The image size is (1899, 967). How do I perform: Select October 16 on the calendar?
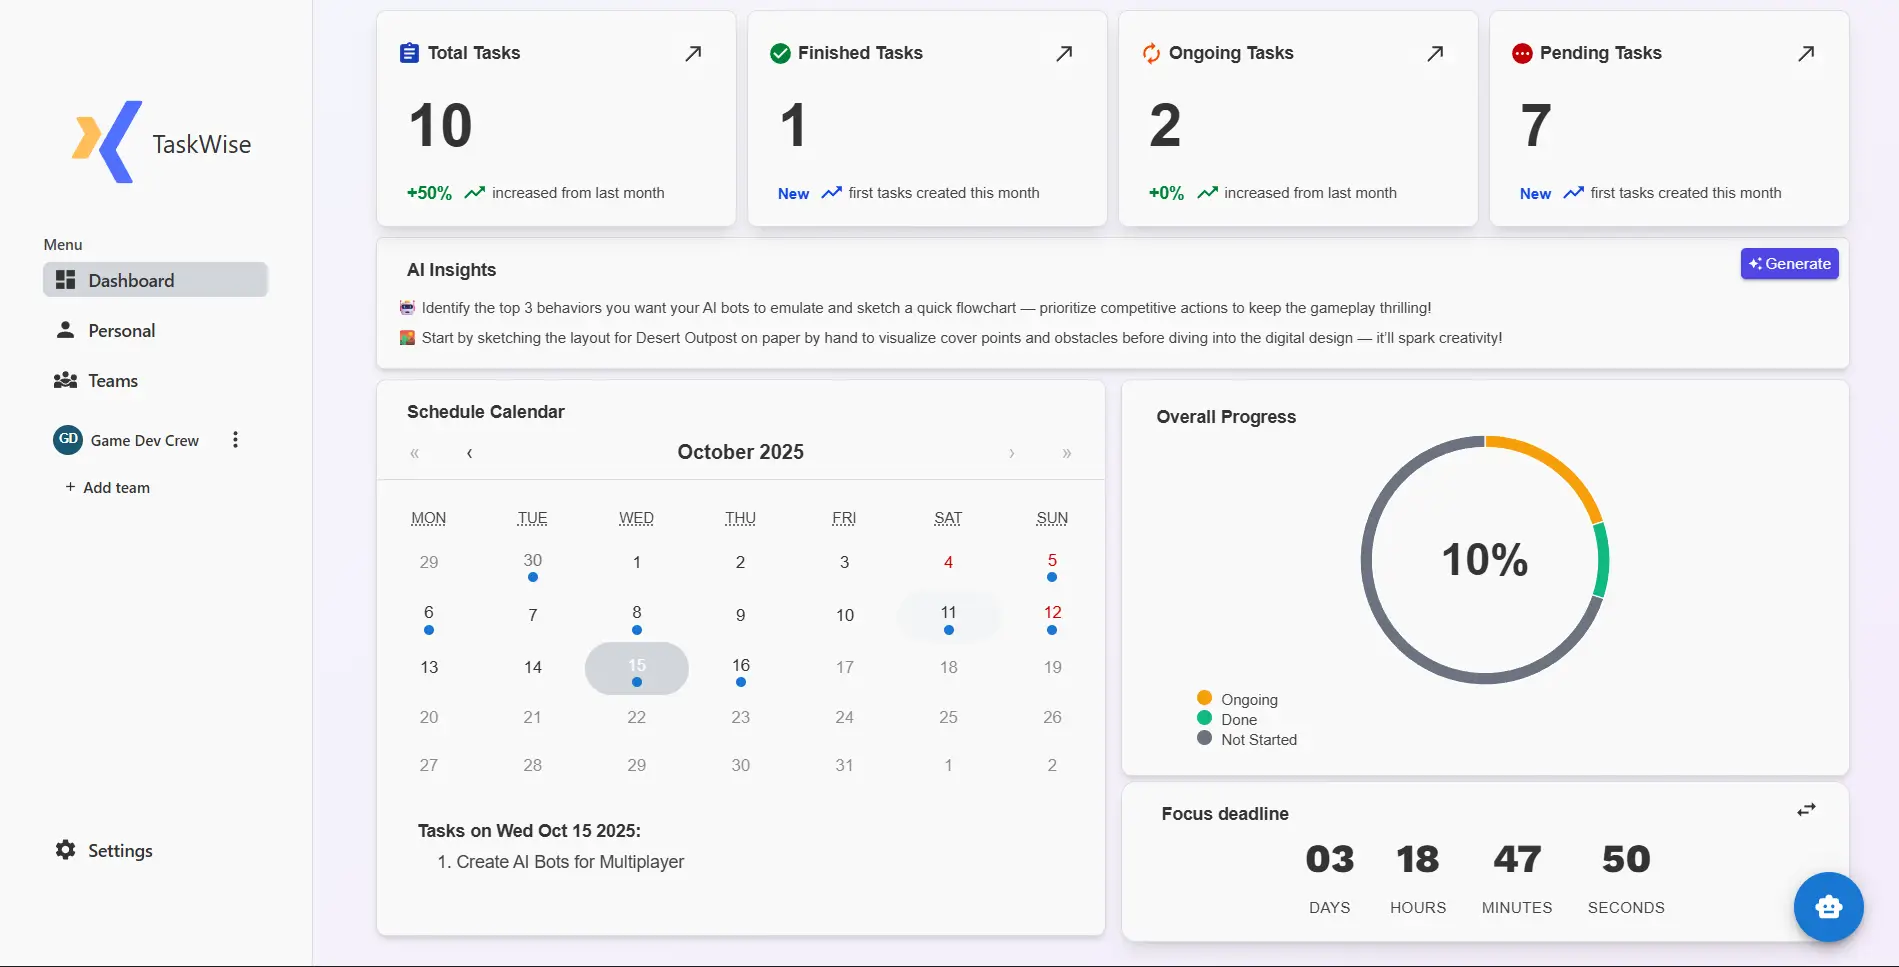click(x=740, y=667)
